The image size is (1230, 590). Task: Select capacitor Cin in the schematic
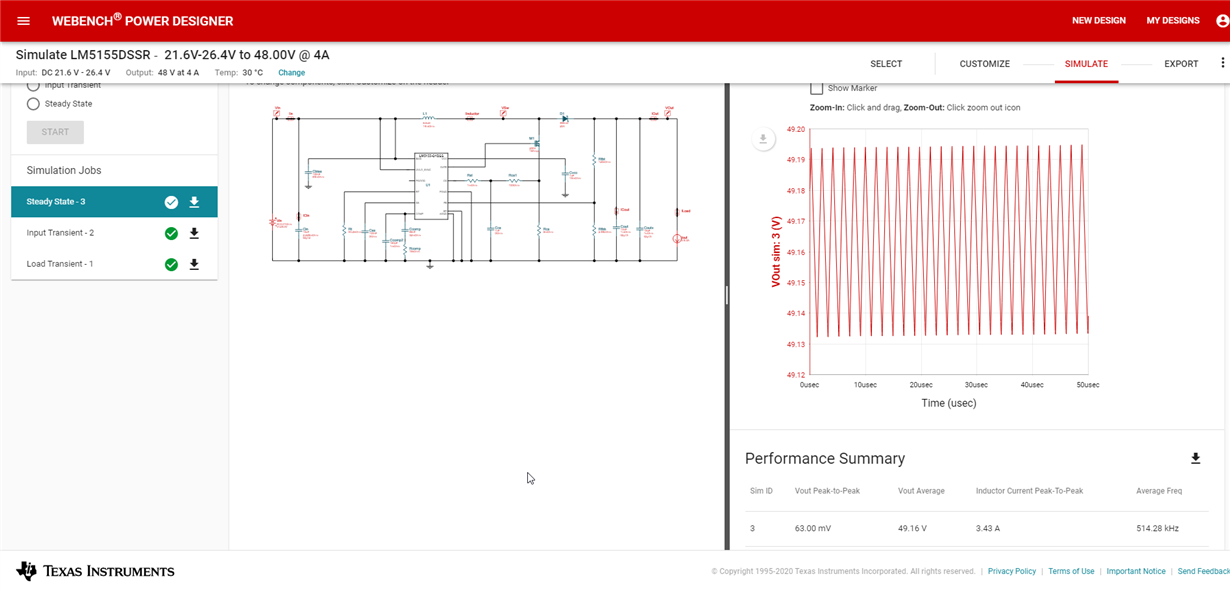299,230
